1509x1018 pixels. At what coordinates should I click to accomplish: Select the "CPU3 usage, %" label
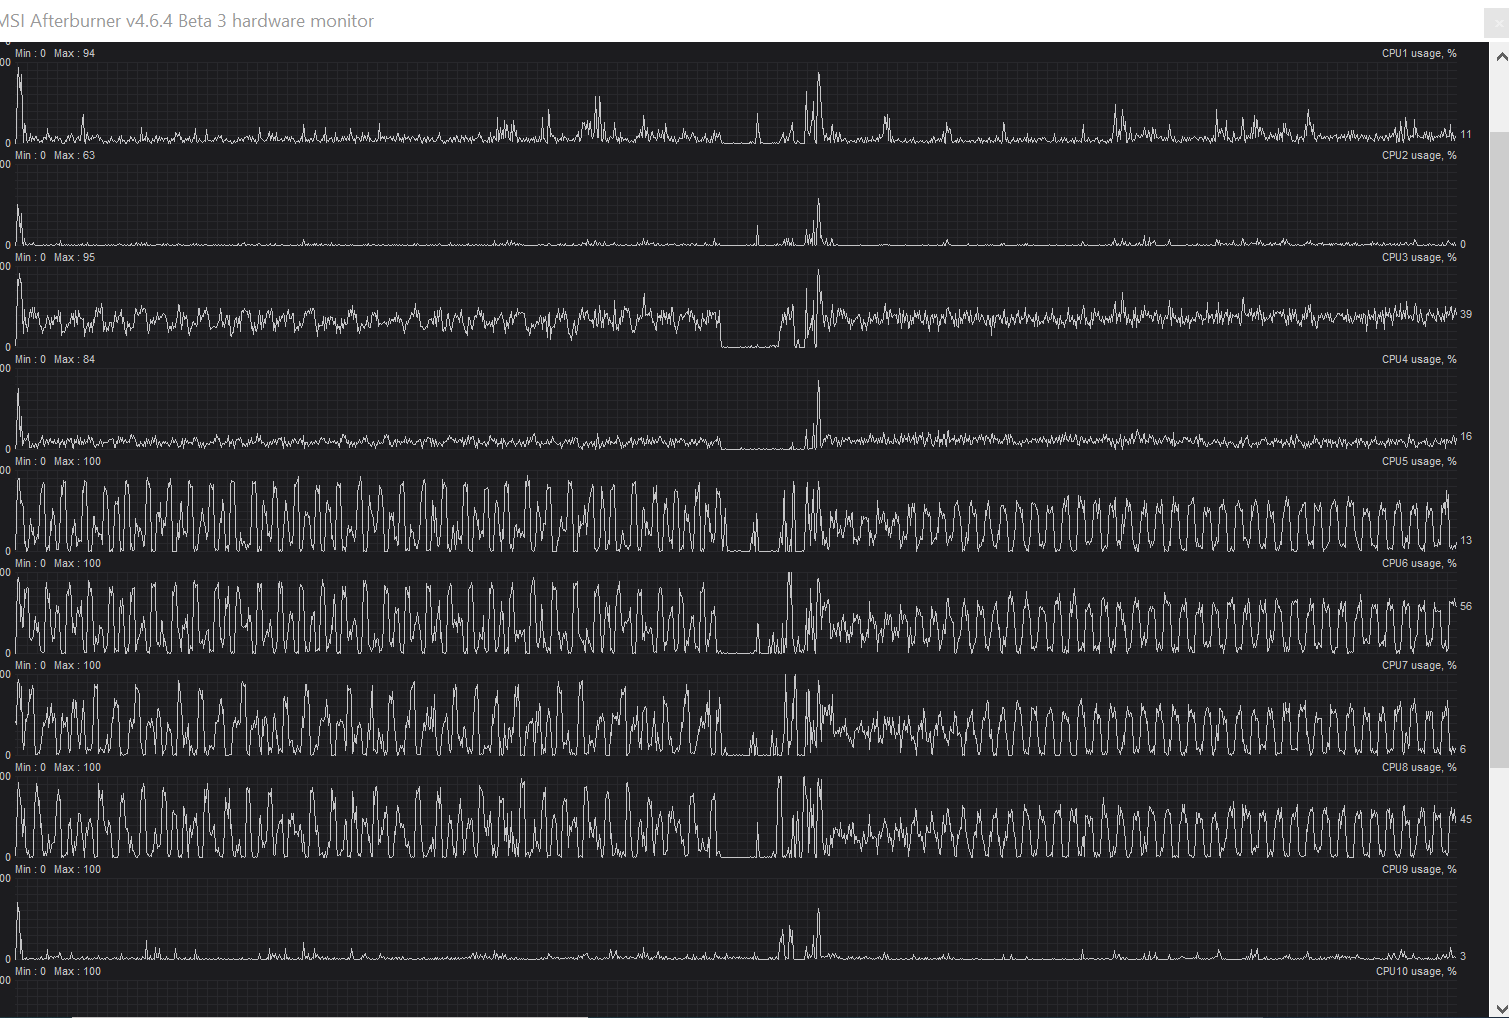(1419, 258)
